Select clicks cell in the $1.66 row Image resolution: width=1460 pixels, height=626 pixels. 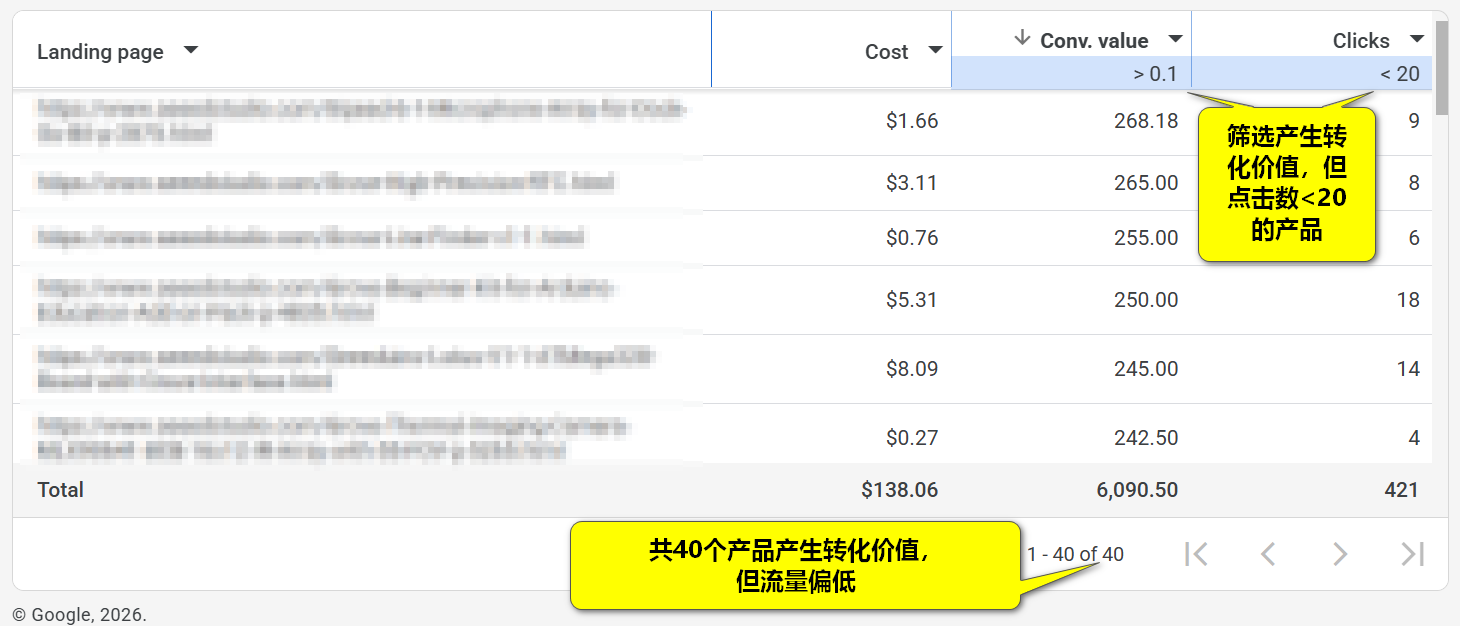(x=1414, y=121)
